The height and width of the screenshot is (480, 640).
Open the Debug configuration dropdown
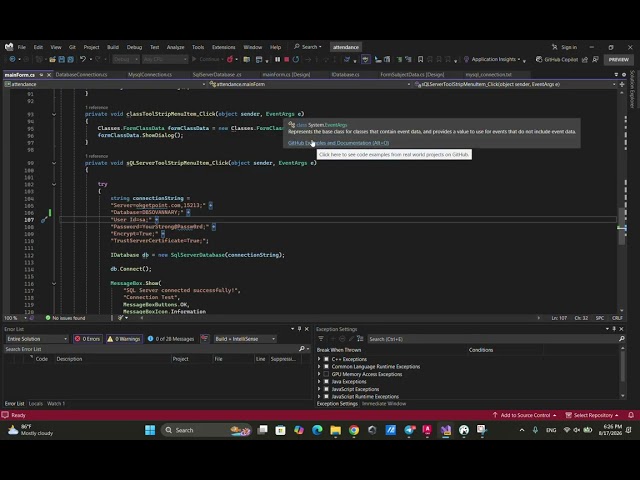(x=126, y=60)
